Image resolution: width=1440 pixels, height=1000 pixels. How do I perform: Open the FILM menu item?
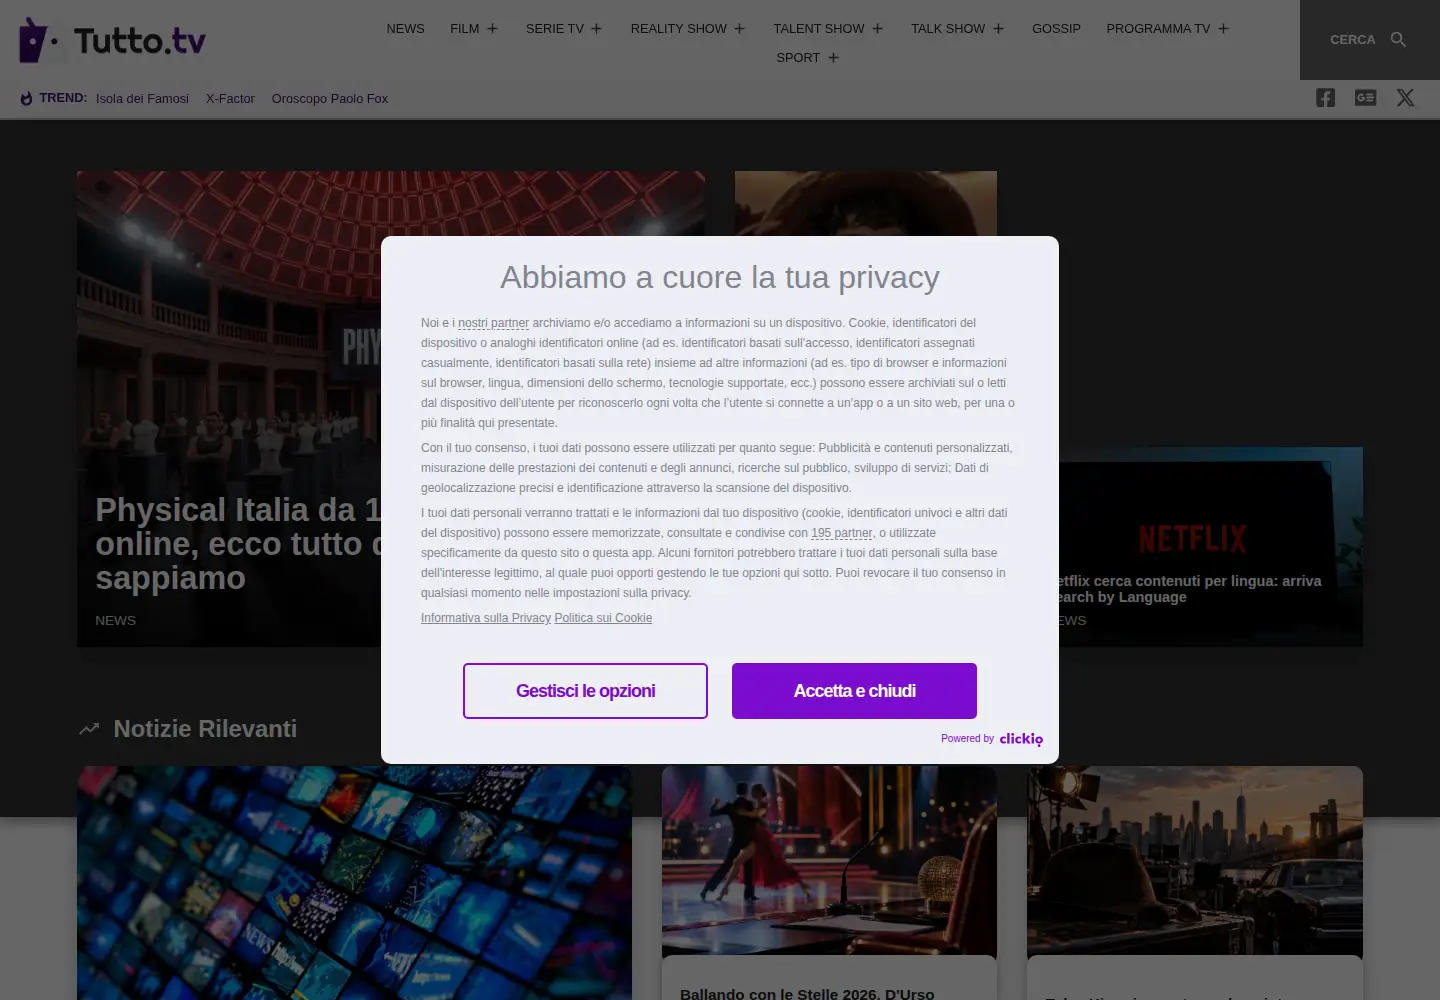click(464, 29)
